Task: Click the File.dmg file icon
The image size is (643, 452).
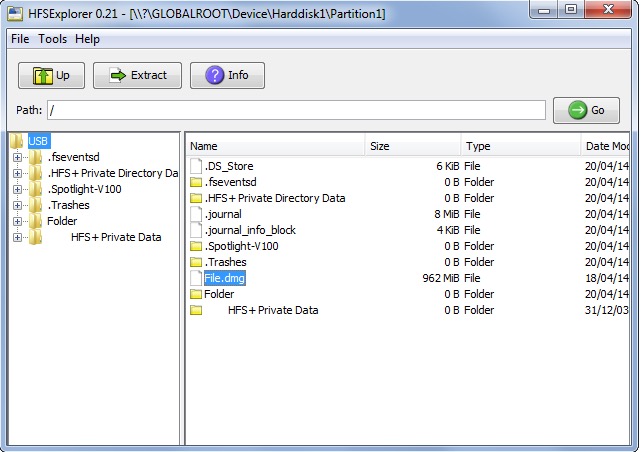Action: point(196,278)
